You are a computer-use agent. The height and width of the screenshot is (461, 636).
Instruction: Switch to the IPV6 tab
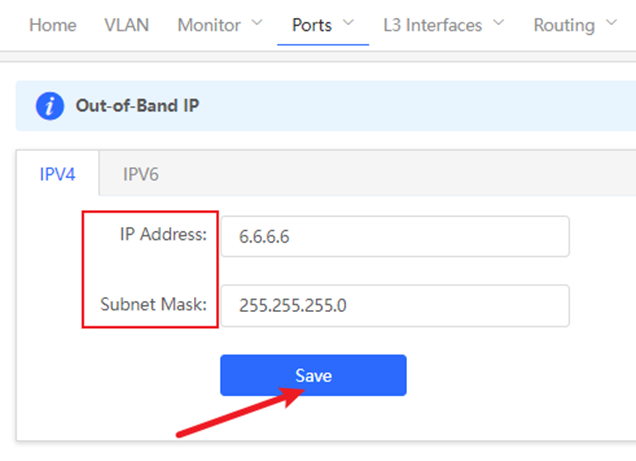(x=141, y=173)
